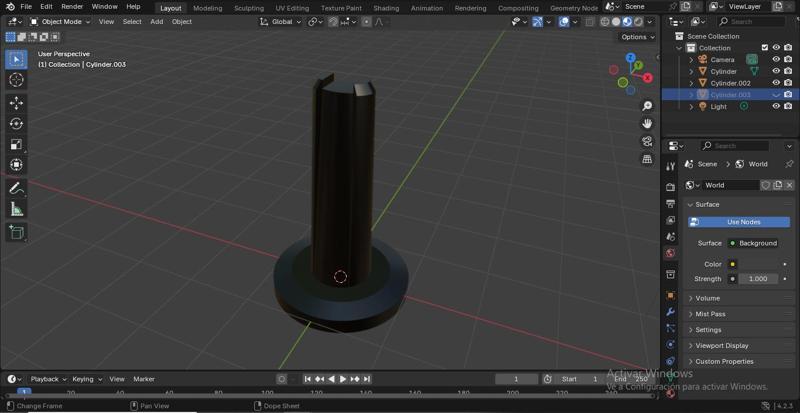Click the world Color swatch
Image resolution: width=800 pixels, height=413 pixels.
pos(759,264)
